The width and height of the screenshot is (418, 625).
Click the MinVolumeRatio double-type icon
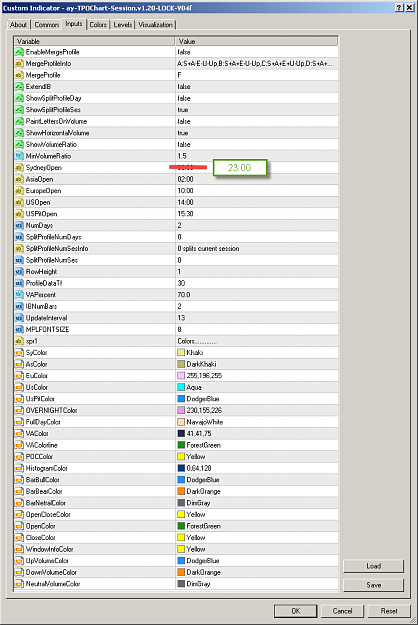point(19,156)
